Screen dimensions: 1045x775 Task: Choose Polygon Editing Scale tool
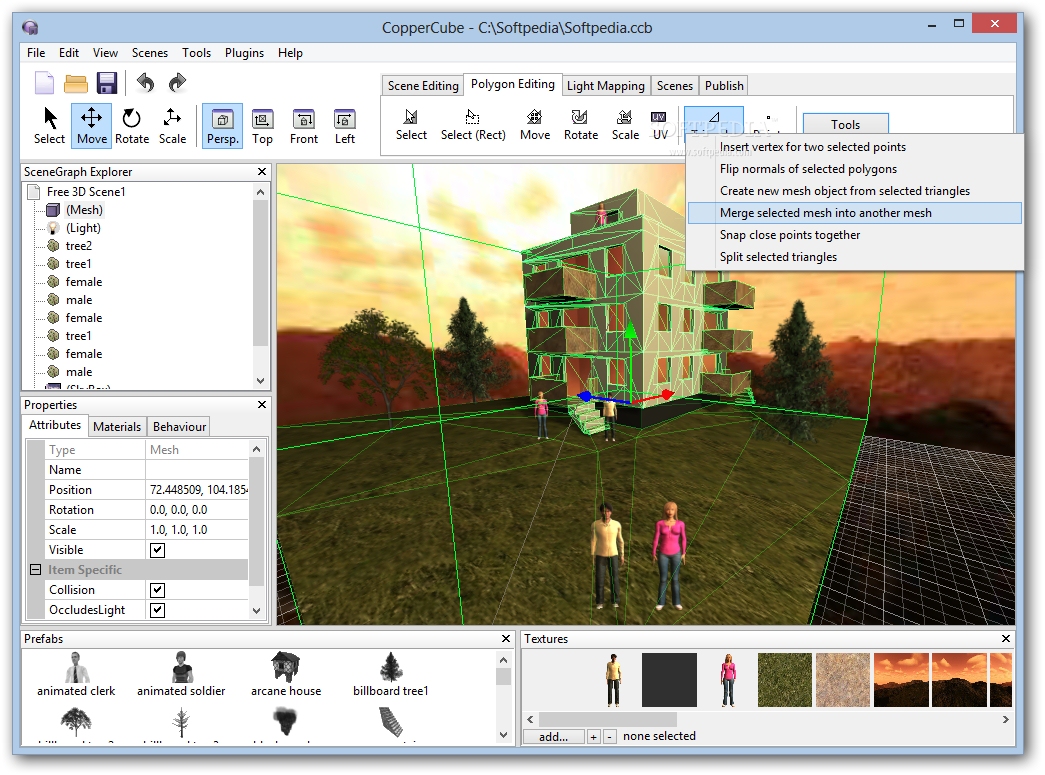[625, 125]
